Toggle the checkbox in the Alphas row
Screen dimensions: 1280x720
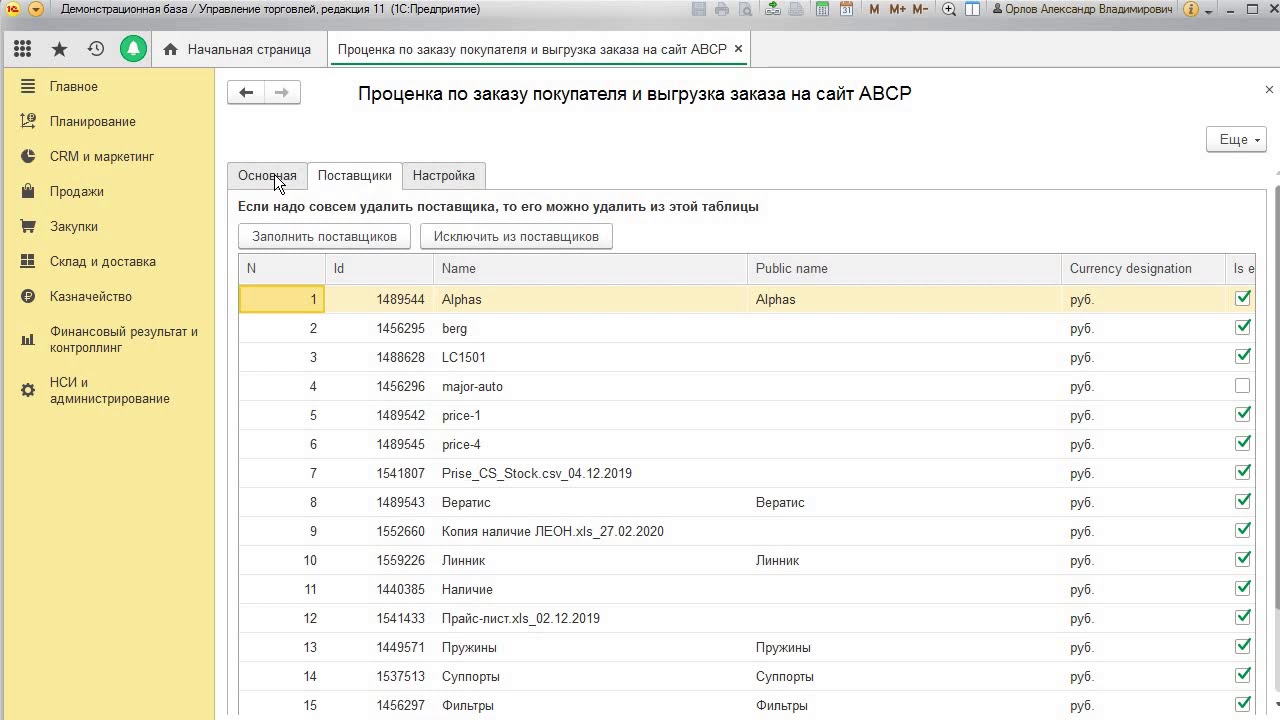(x=1243, y=298)
